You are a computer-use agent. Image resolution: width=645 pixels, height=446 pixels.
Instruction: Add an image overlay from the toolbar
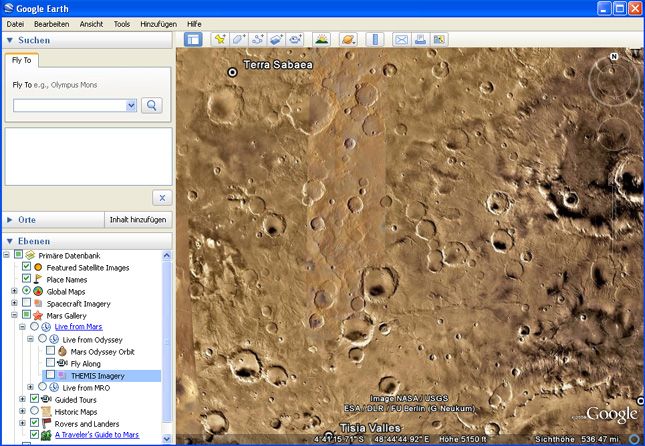coord(276,40)
